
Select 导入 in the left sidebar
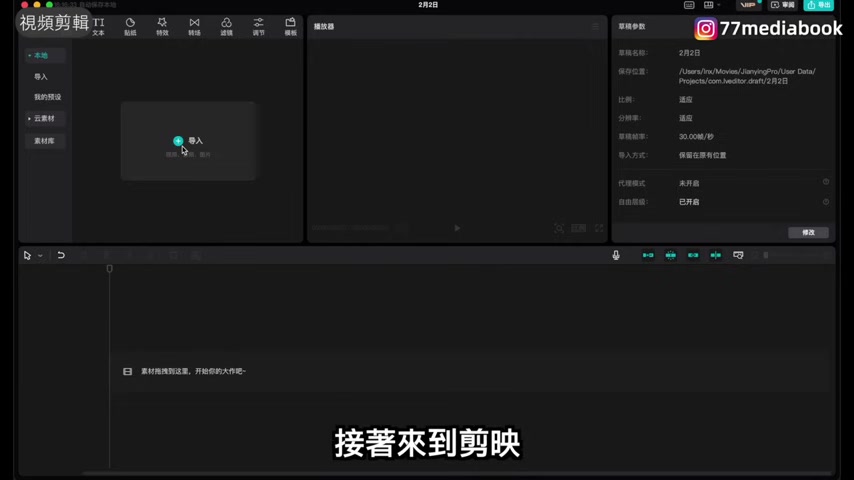click(x=41, y=77)
